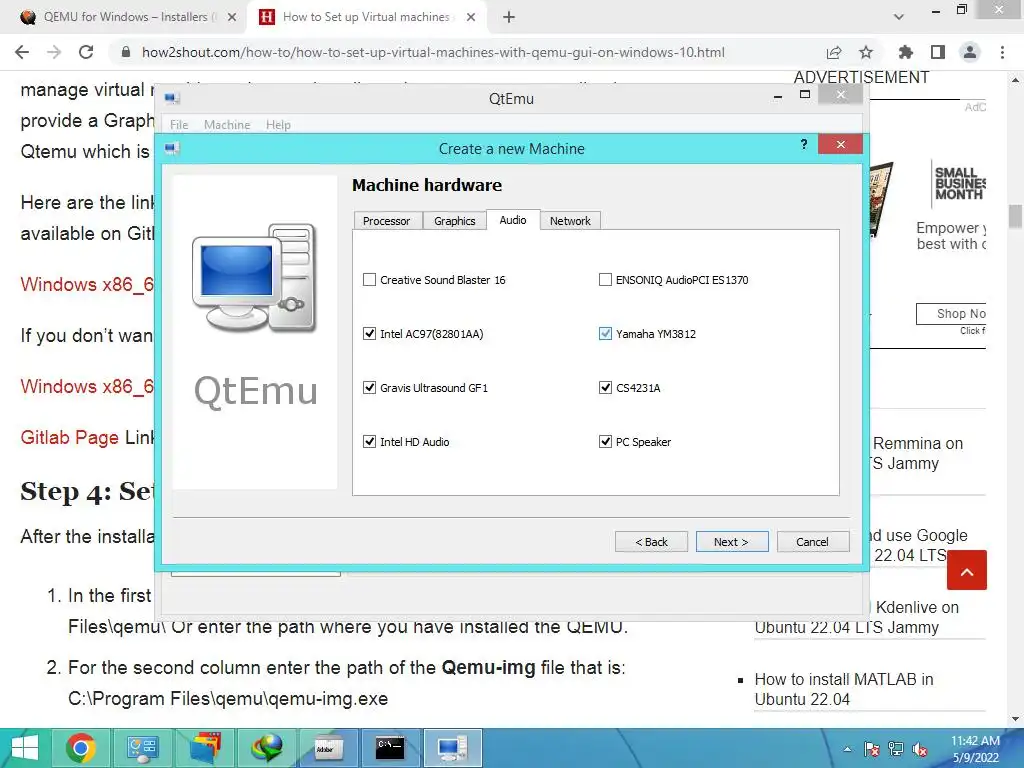
Task: Close the Create a new Machine dialog
Action: coord(840,144)
